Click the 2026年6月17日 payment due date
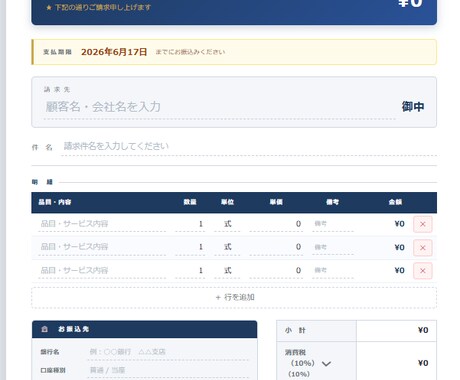 [114, 52]
